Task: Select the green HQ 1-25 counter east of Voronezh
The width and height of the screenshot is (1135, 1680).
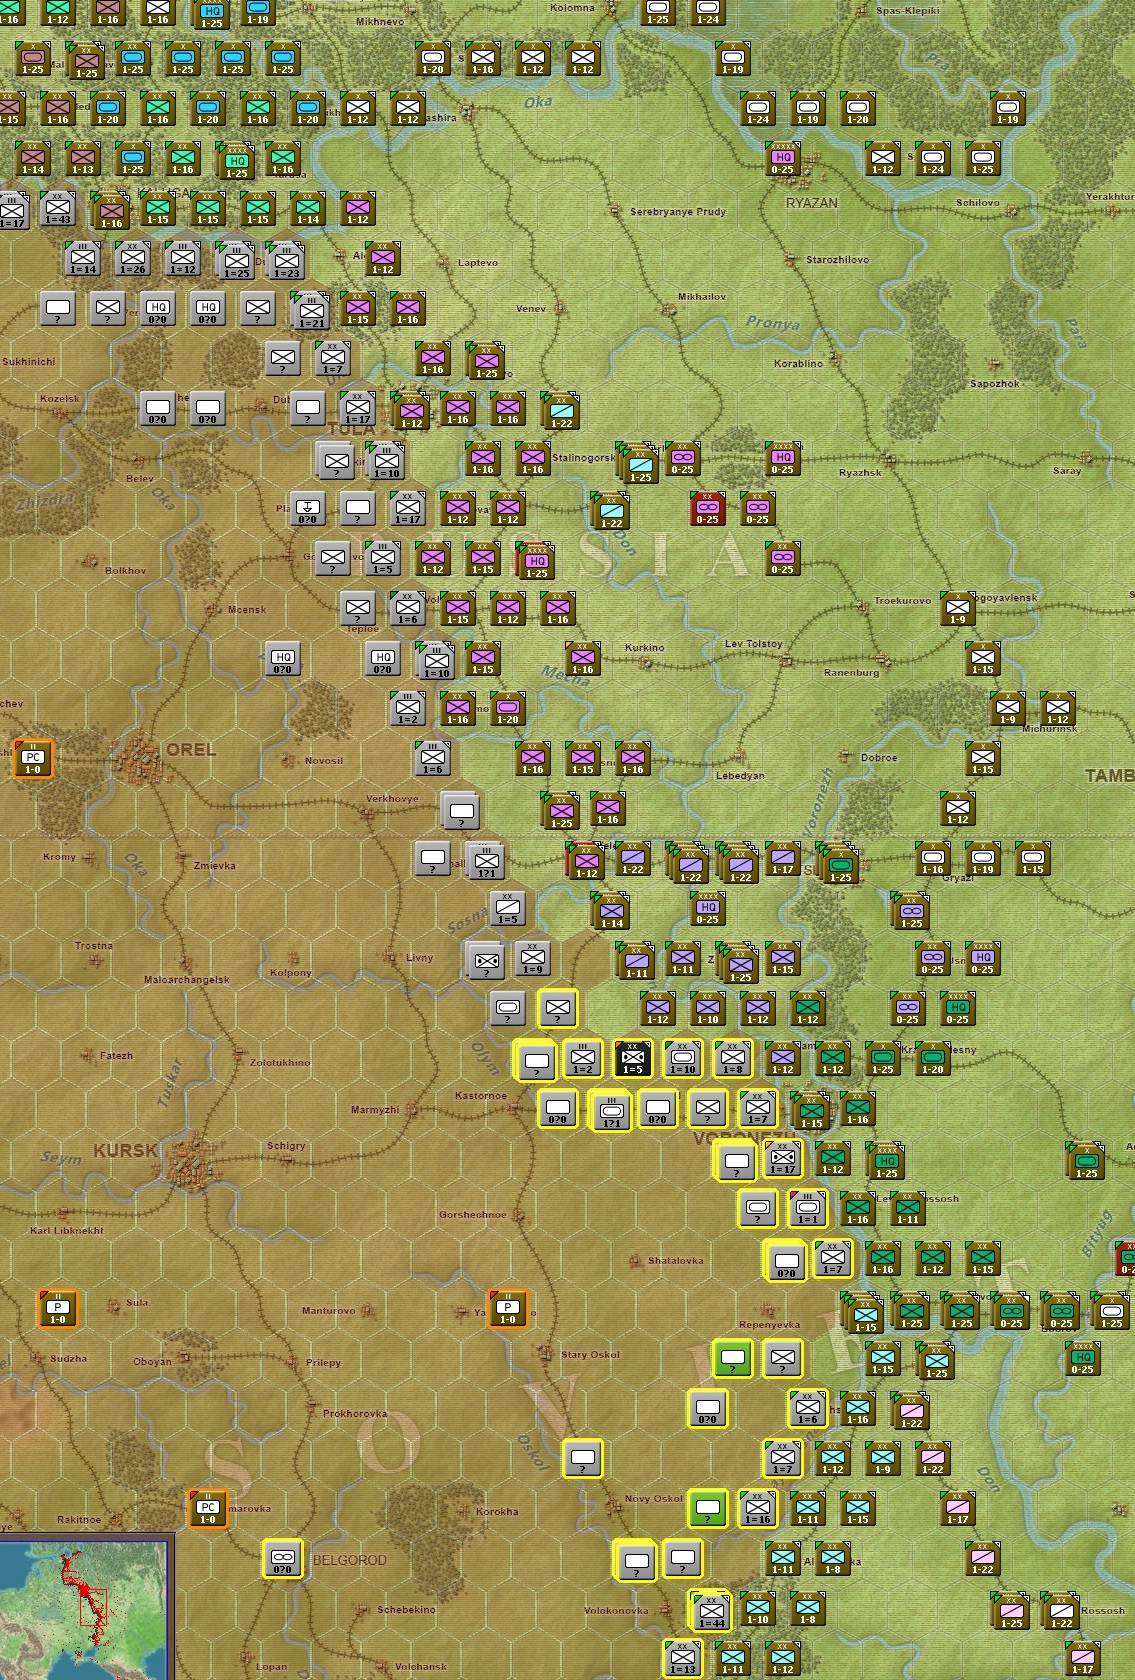Action: (886, 1161)
